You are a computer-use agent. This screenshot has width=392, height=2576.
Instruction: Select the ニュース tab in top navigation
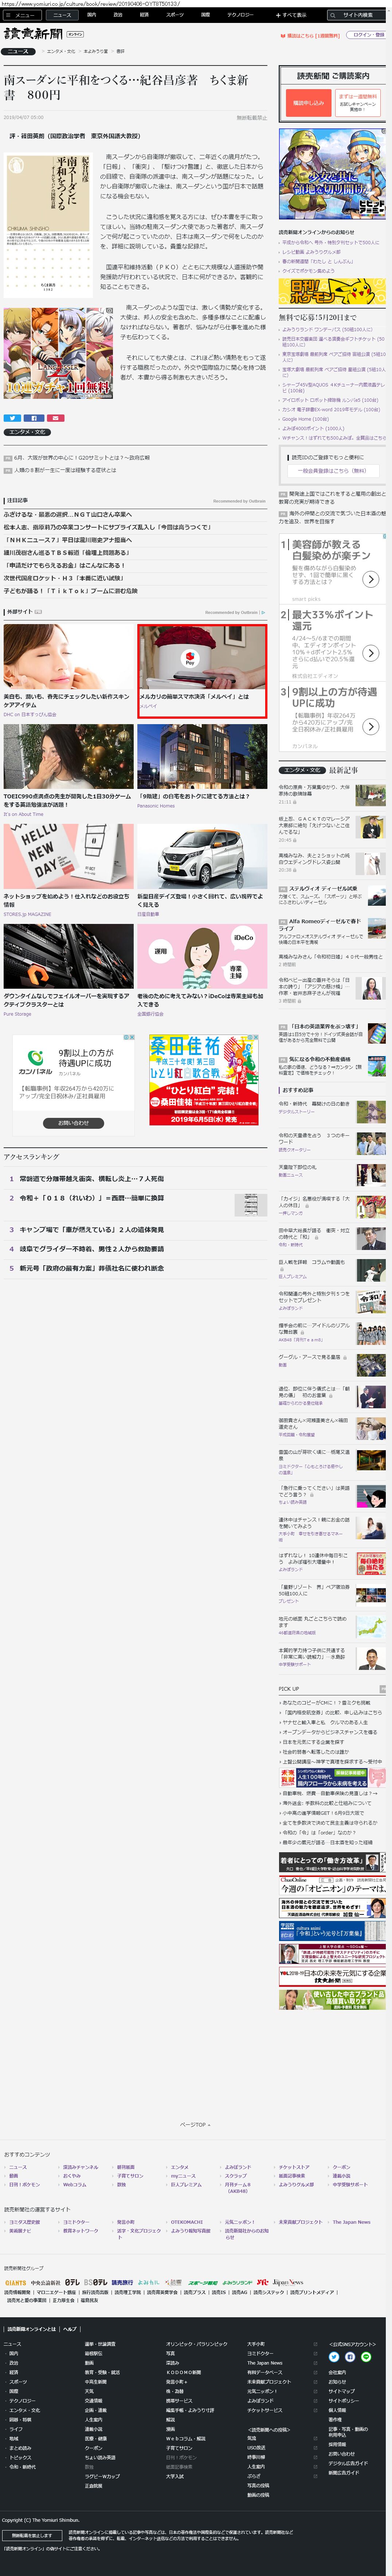coord(62,15)
